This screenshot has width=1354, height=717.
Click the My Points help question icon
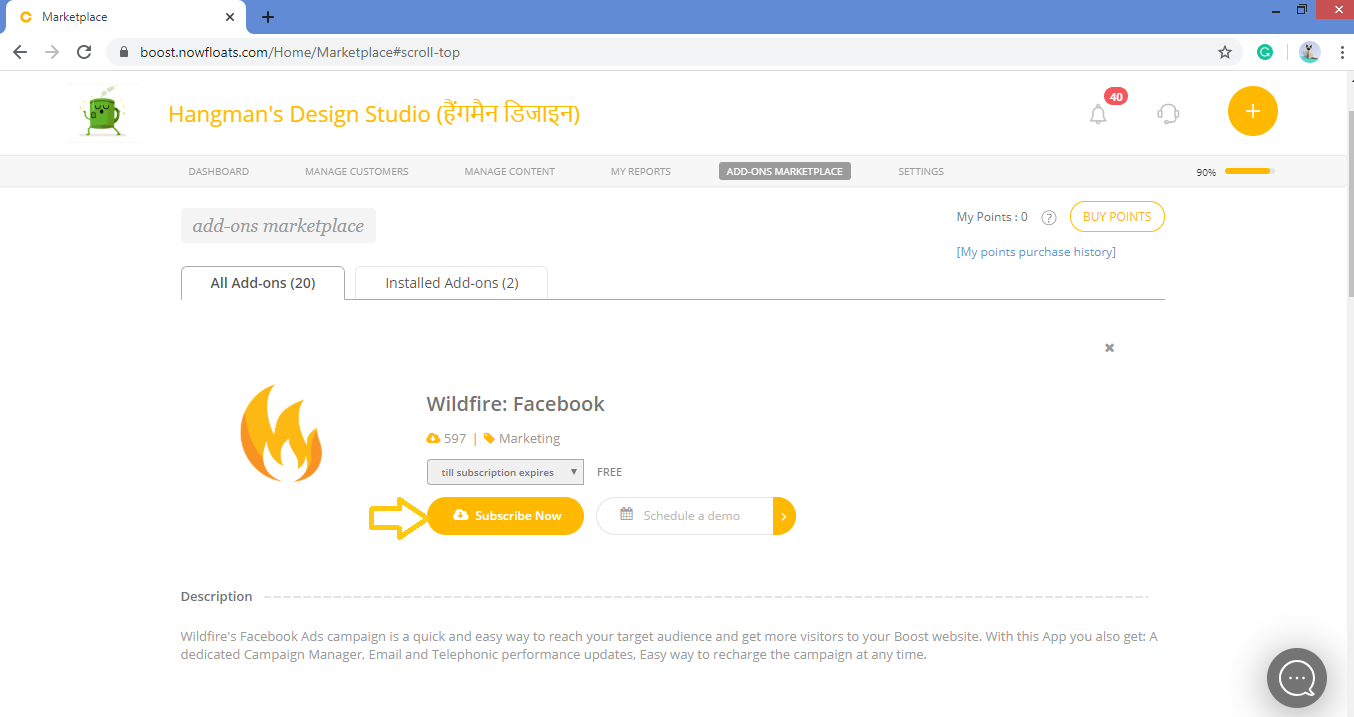(x=1049, y=217)
